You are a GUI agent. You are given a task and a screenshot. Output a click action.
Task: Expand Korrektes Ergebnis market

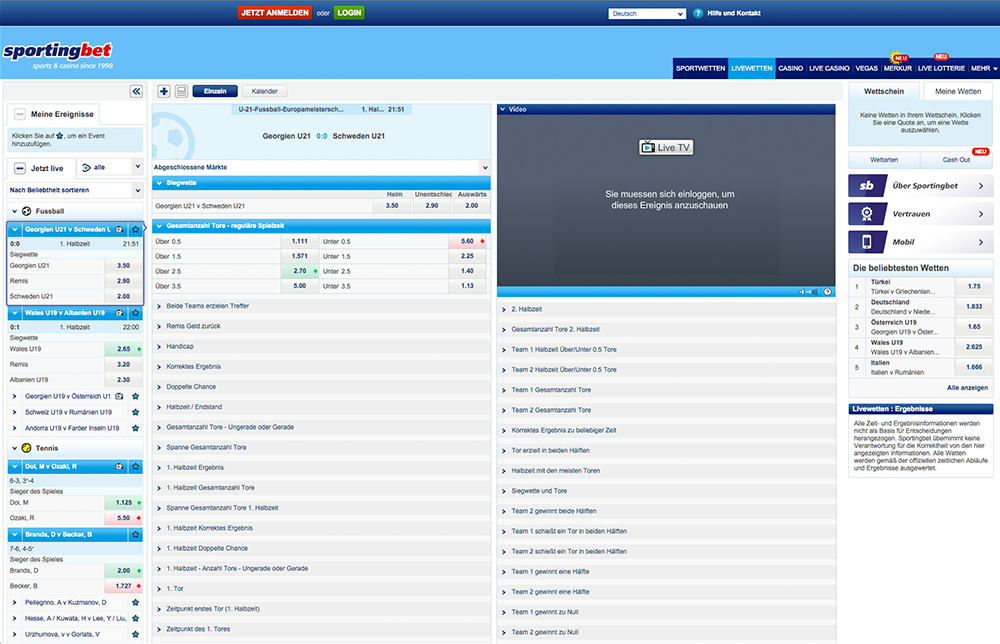click(321, 367)
